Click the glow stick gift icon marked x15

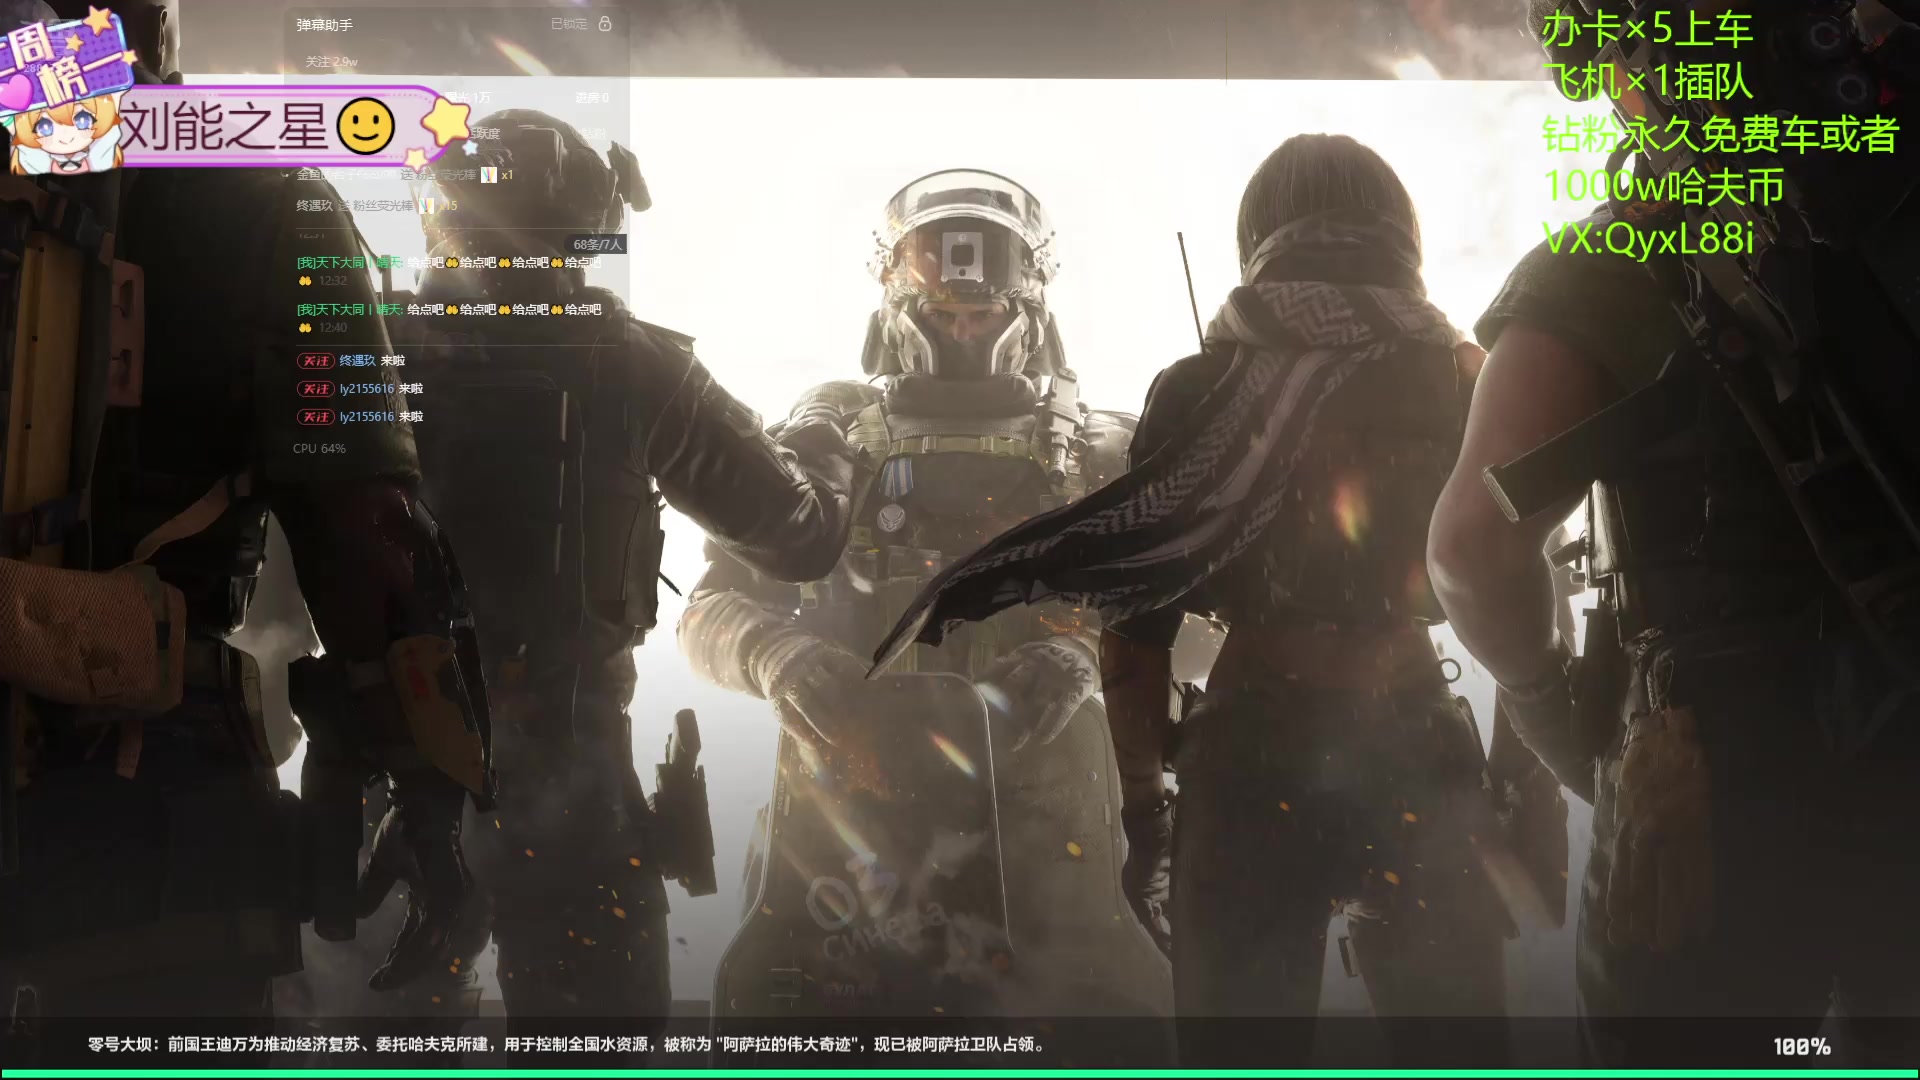coord(427,206)
